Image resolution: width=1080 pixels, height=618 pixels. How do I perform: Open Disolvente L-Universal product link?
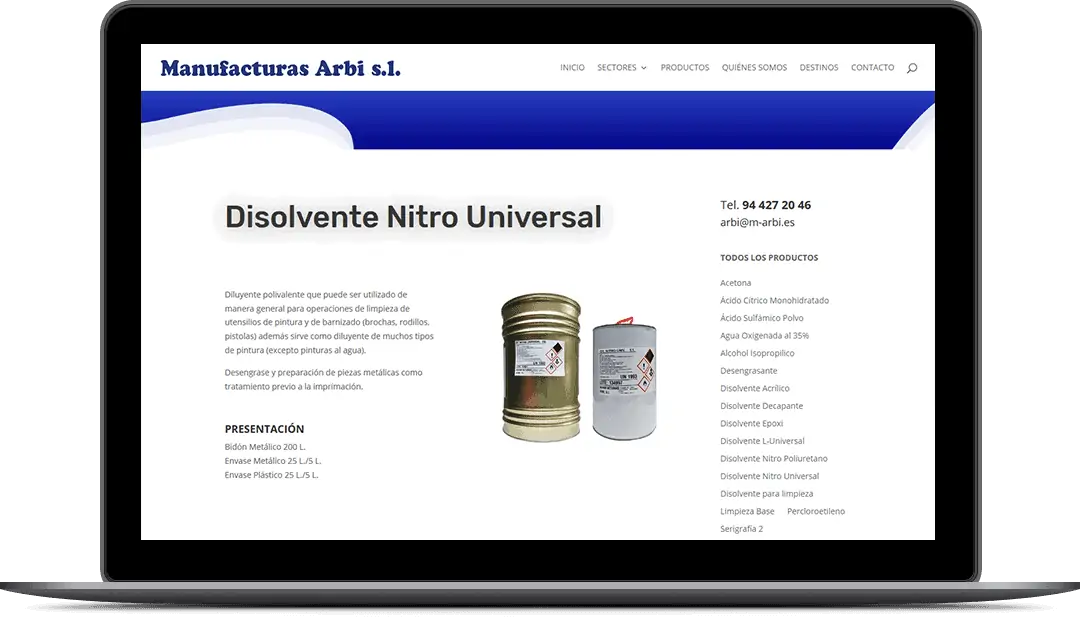tap(762, 441)
